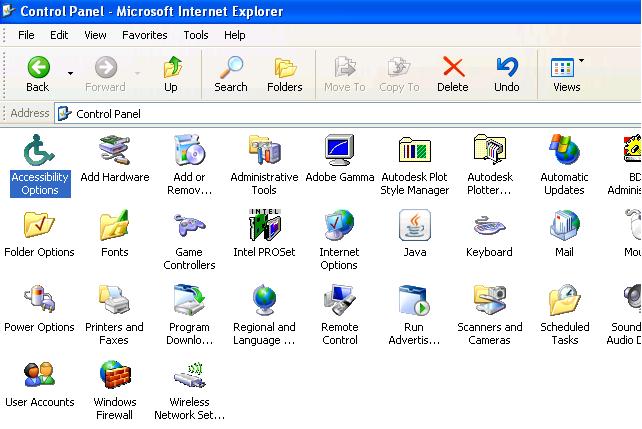Open Administrative Tools icon
Viewport: 642px width, 429px height.
[264, 150]
